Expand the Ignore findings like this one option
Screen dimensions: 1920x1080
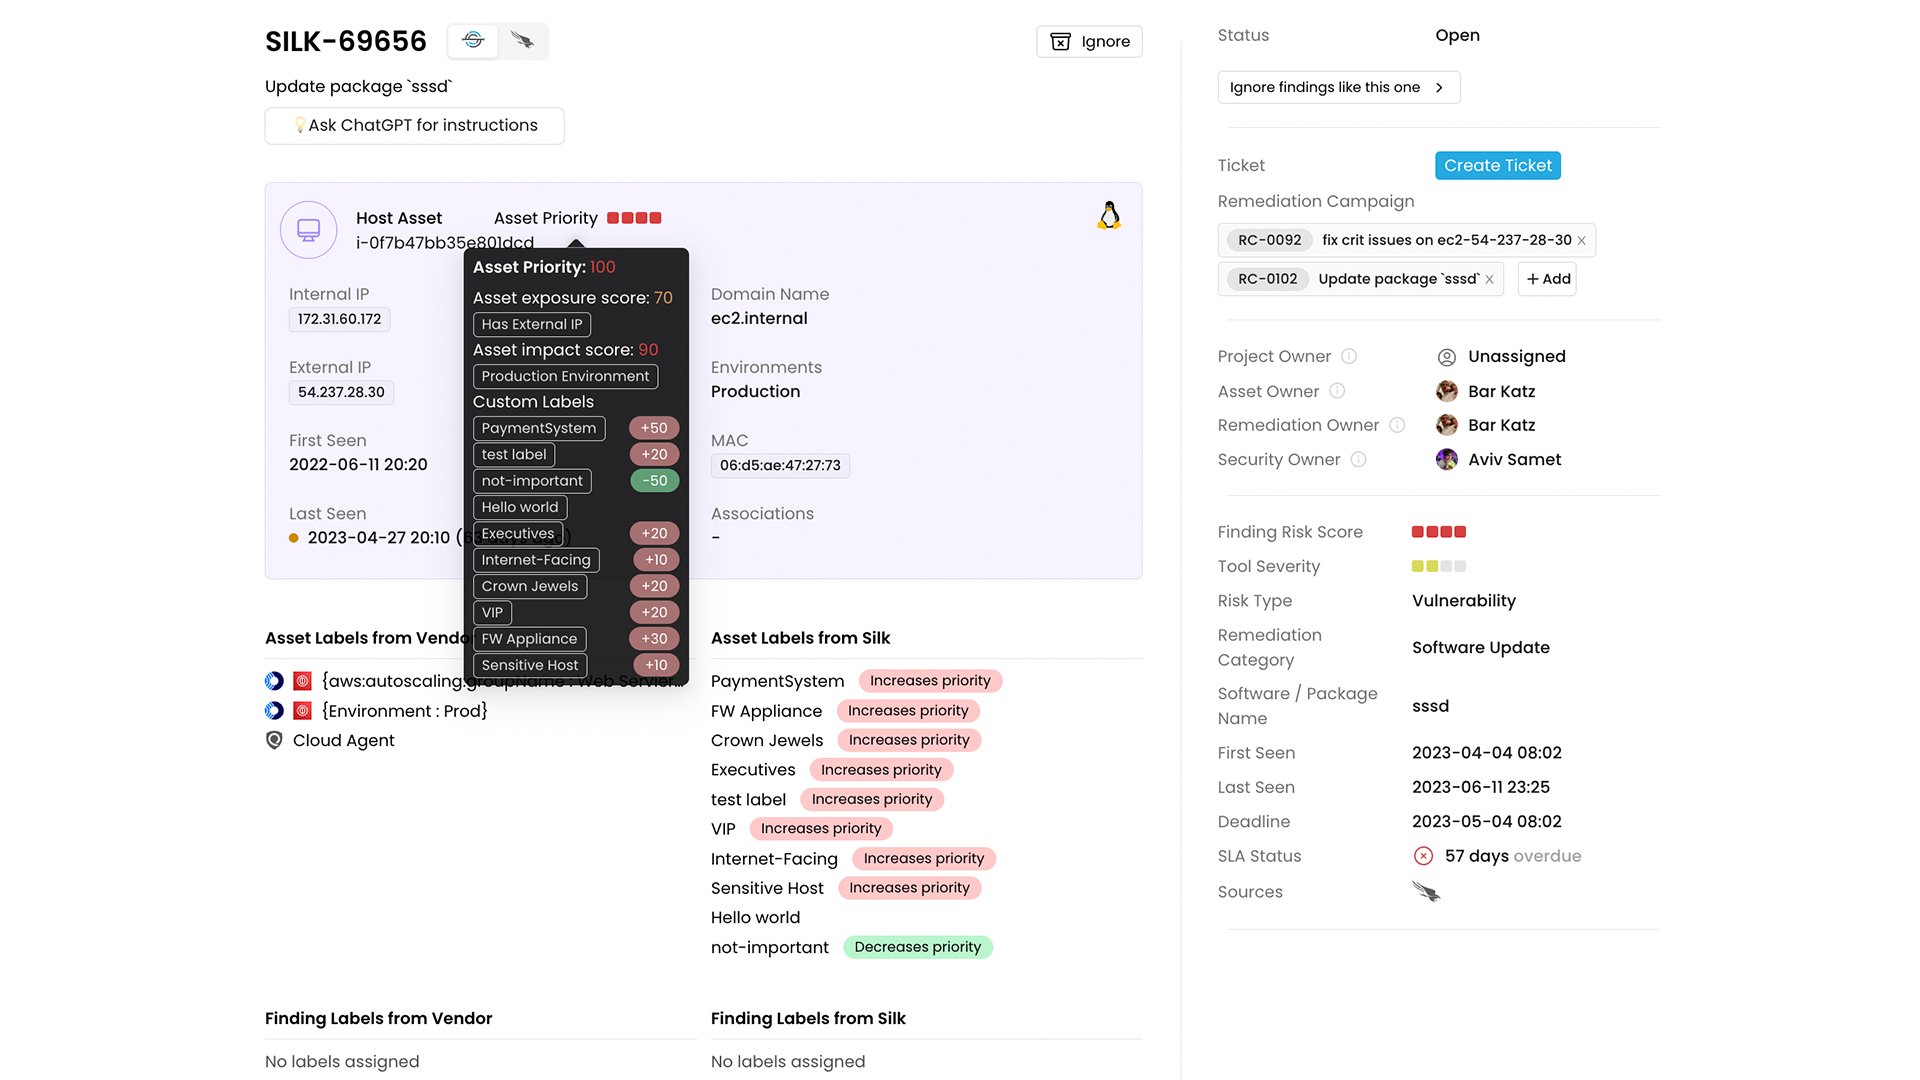1441,87
